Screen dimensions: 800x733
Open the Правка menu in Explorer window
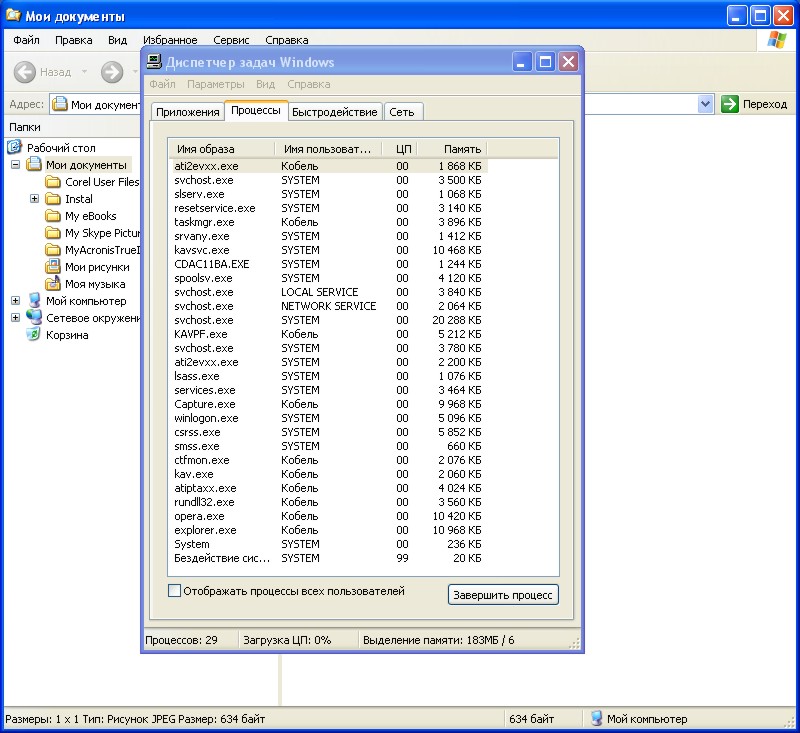[x=74, y=40]
